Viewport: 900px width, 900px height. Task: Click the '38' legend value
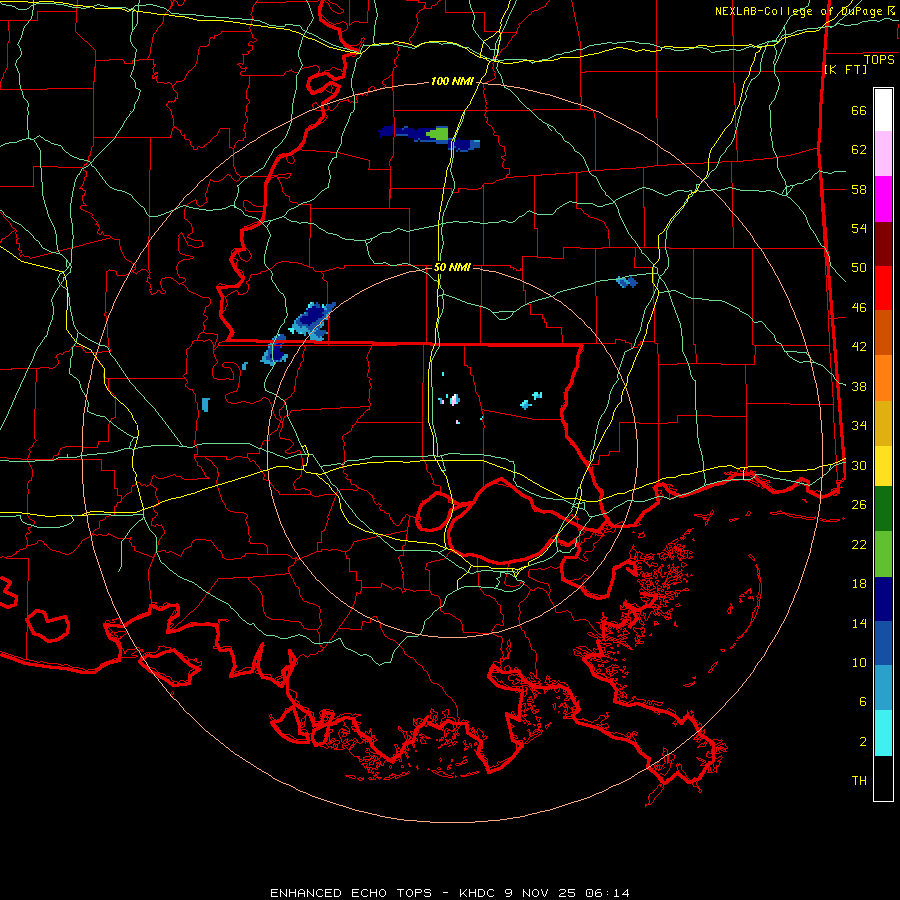click(x=859, y=386)
